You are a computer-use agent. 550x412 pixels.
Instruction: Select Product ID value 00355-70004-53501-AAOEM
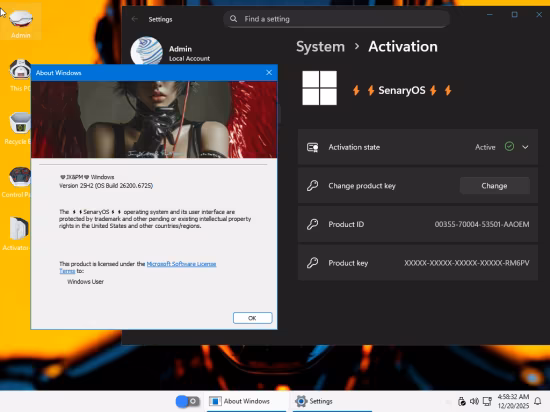[482, 224]
